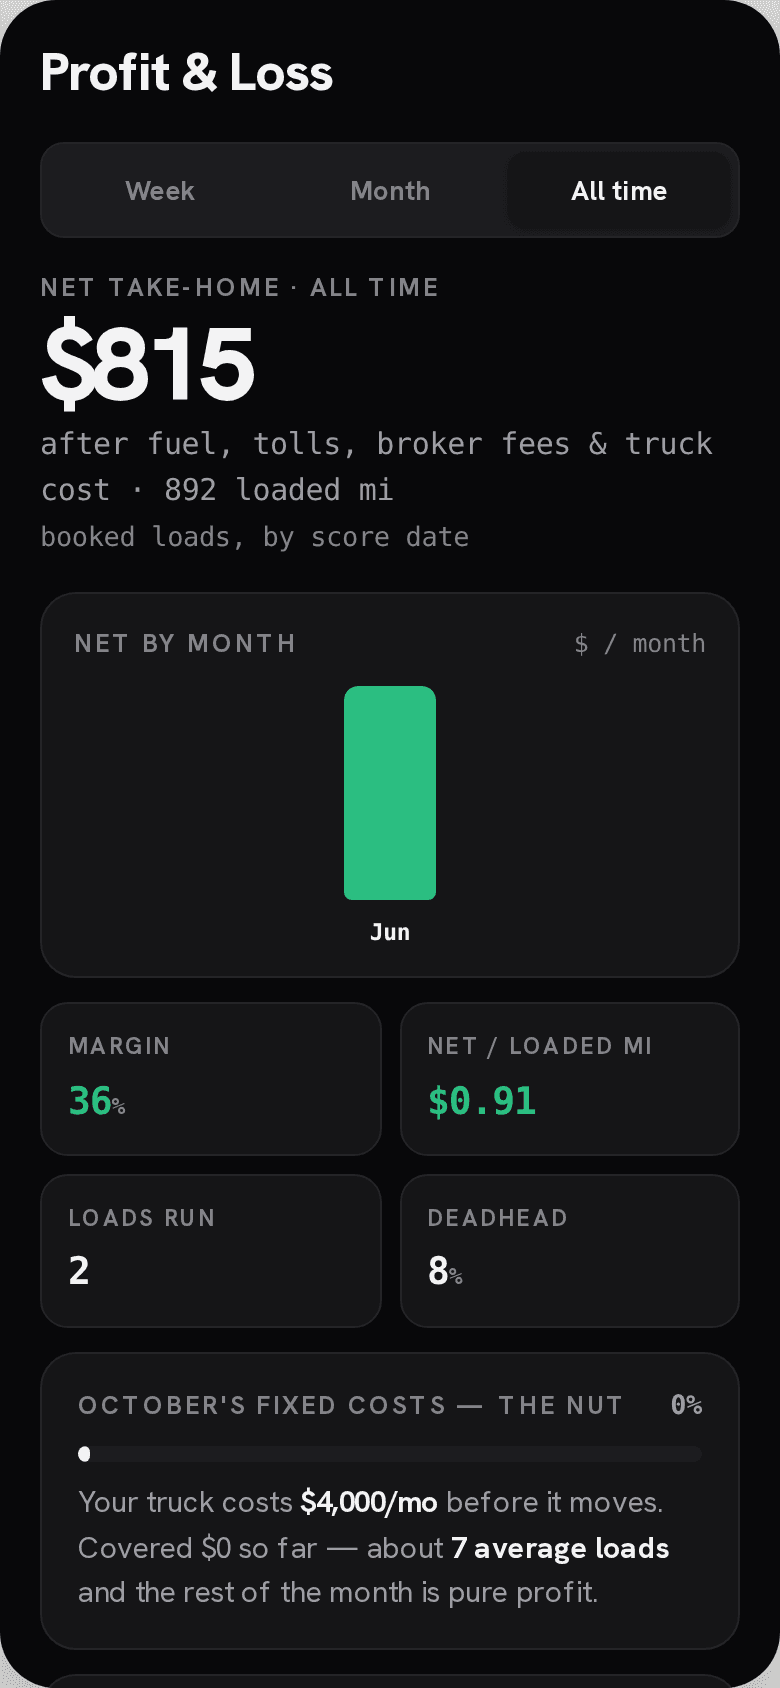Open the Deadhead 8% card
Image resolution: width=780 pixels, height=1688 pixels.
tap(570, 1251)
